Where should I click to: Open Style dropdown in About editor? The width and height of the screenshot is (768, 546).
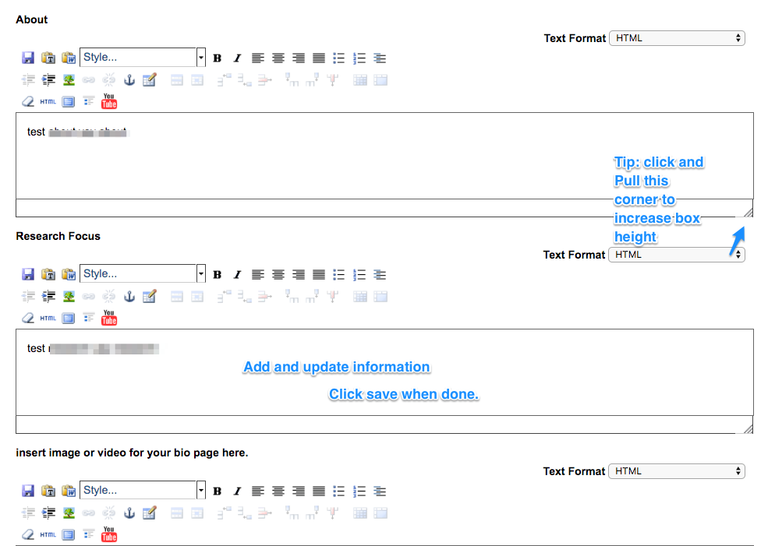[x=142, y=58]
